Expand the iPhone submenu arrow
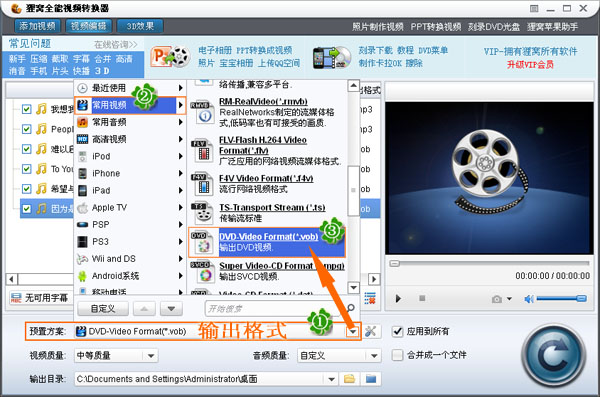The height and width of the screenshot is (397, 600). 181,173
